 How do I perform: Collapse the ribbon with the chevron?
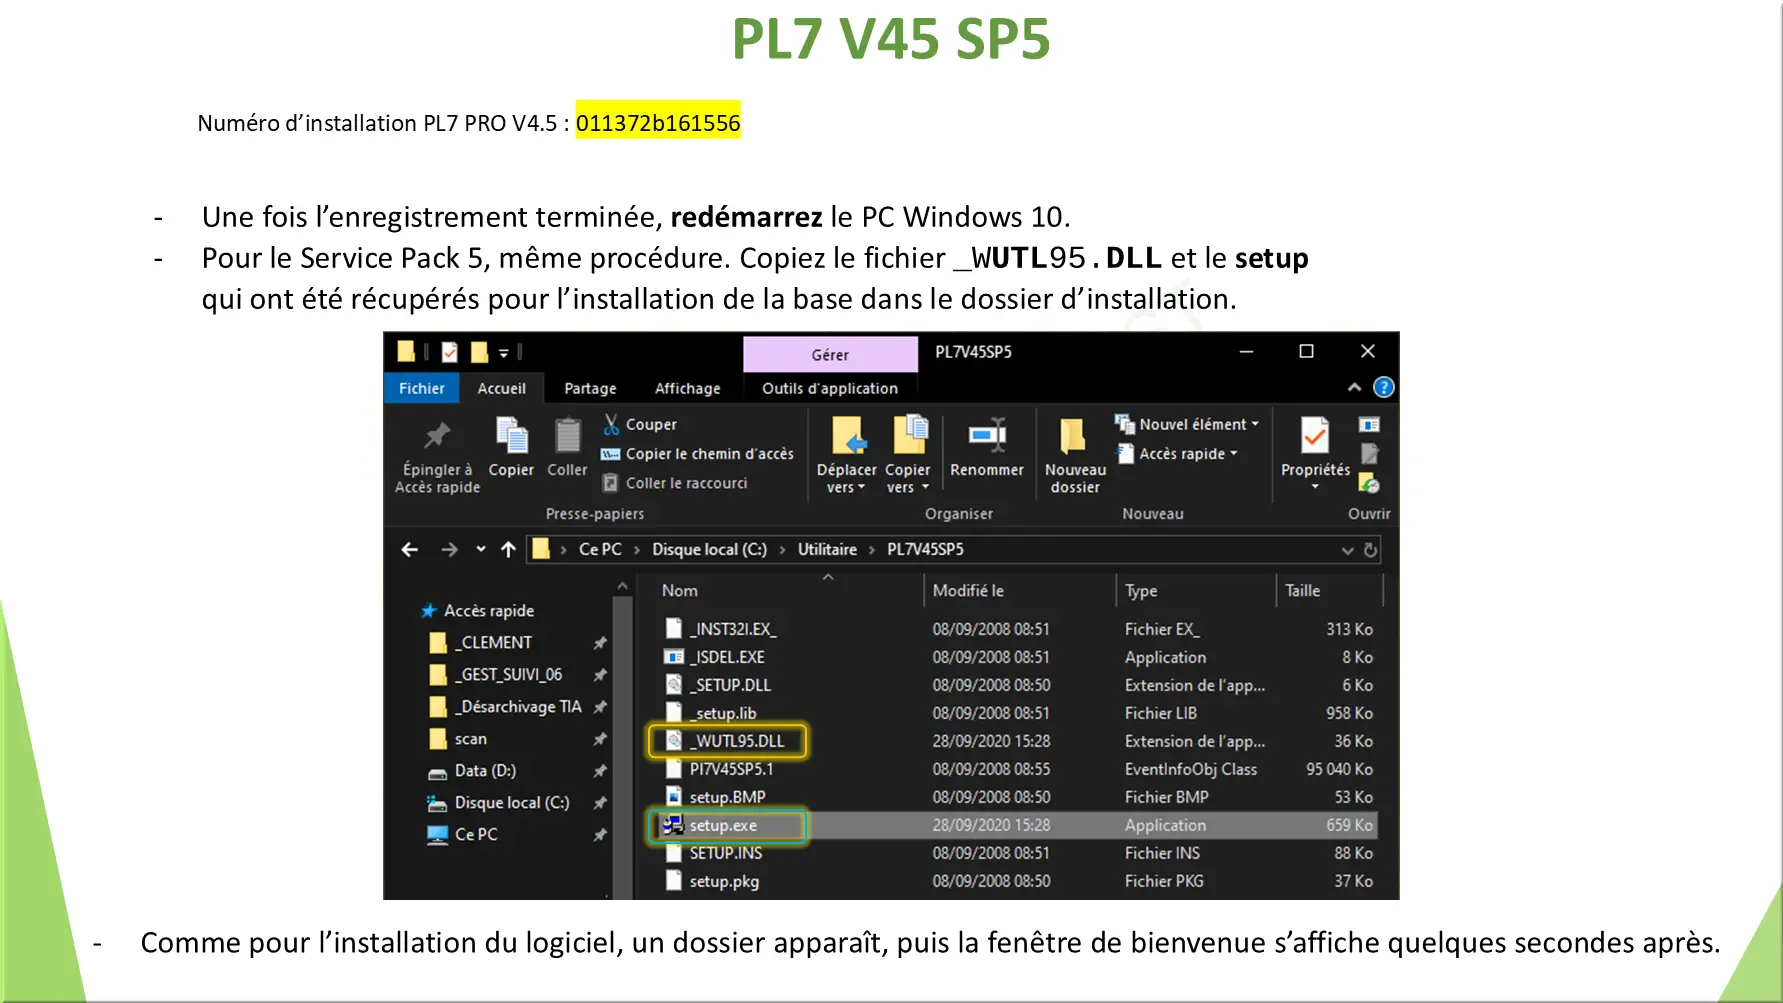[x=1354, y=388]
